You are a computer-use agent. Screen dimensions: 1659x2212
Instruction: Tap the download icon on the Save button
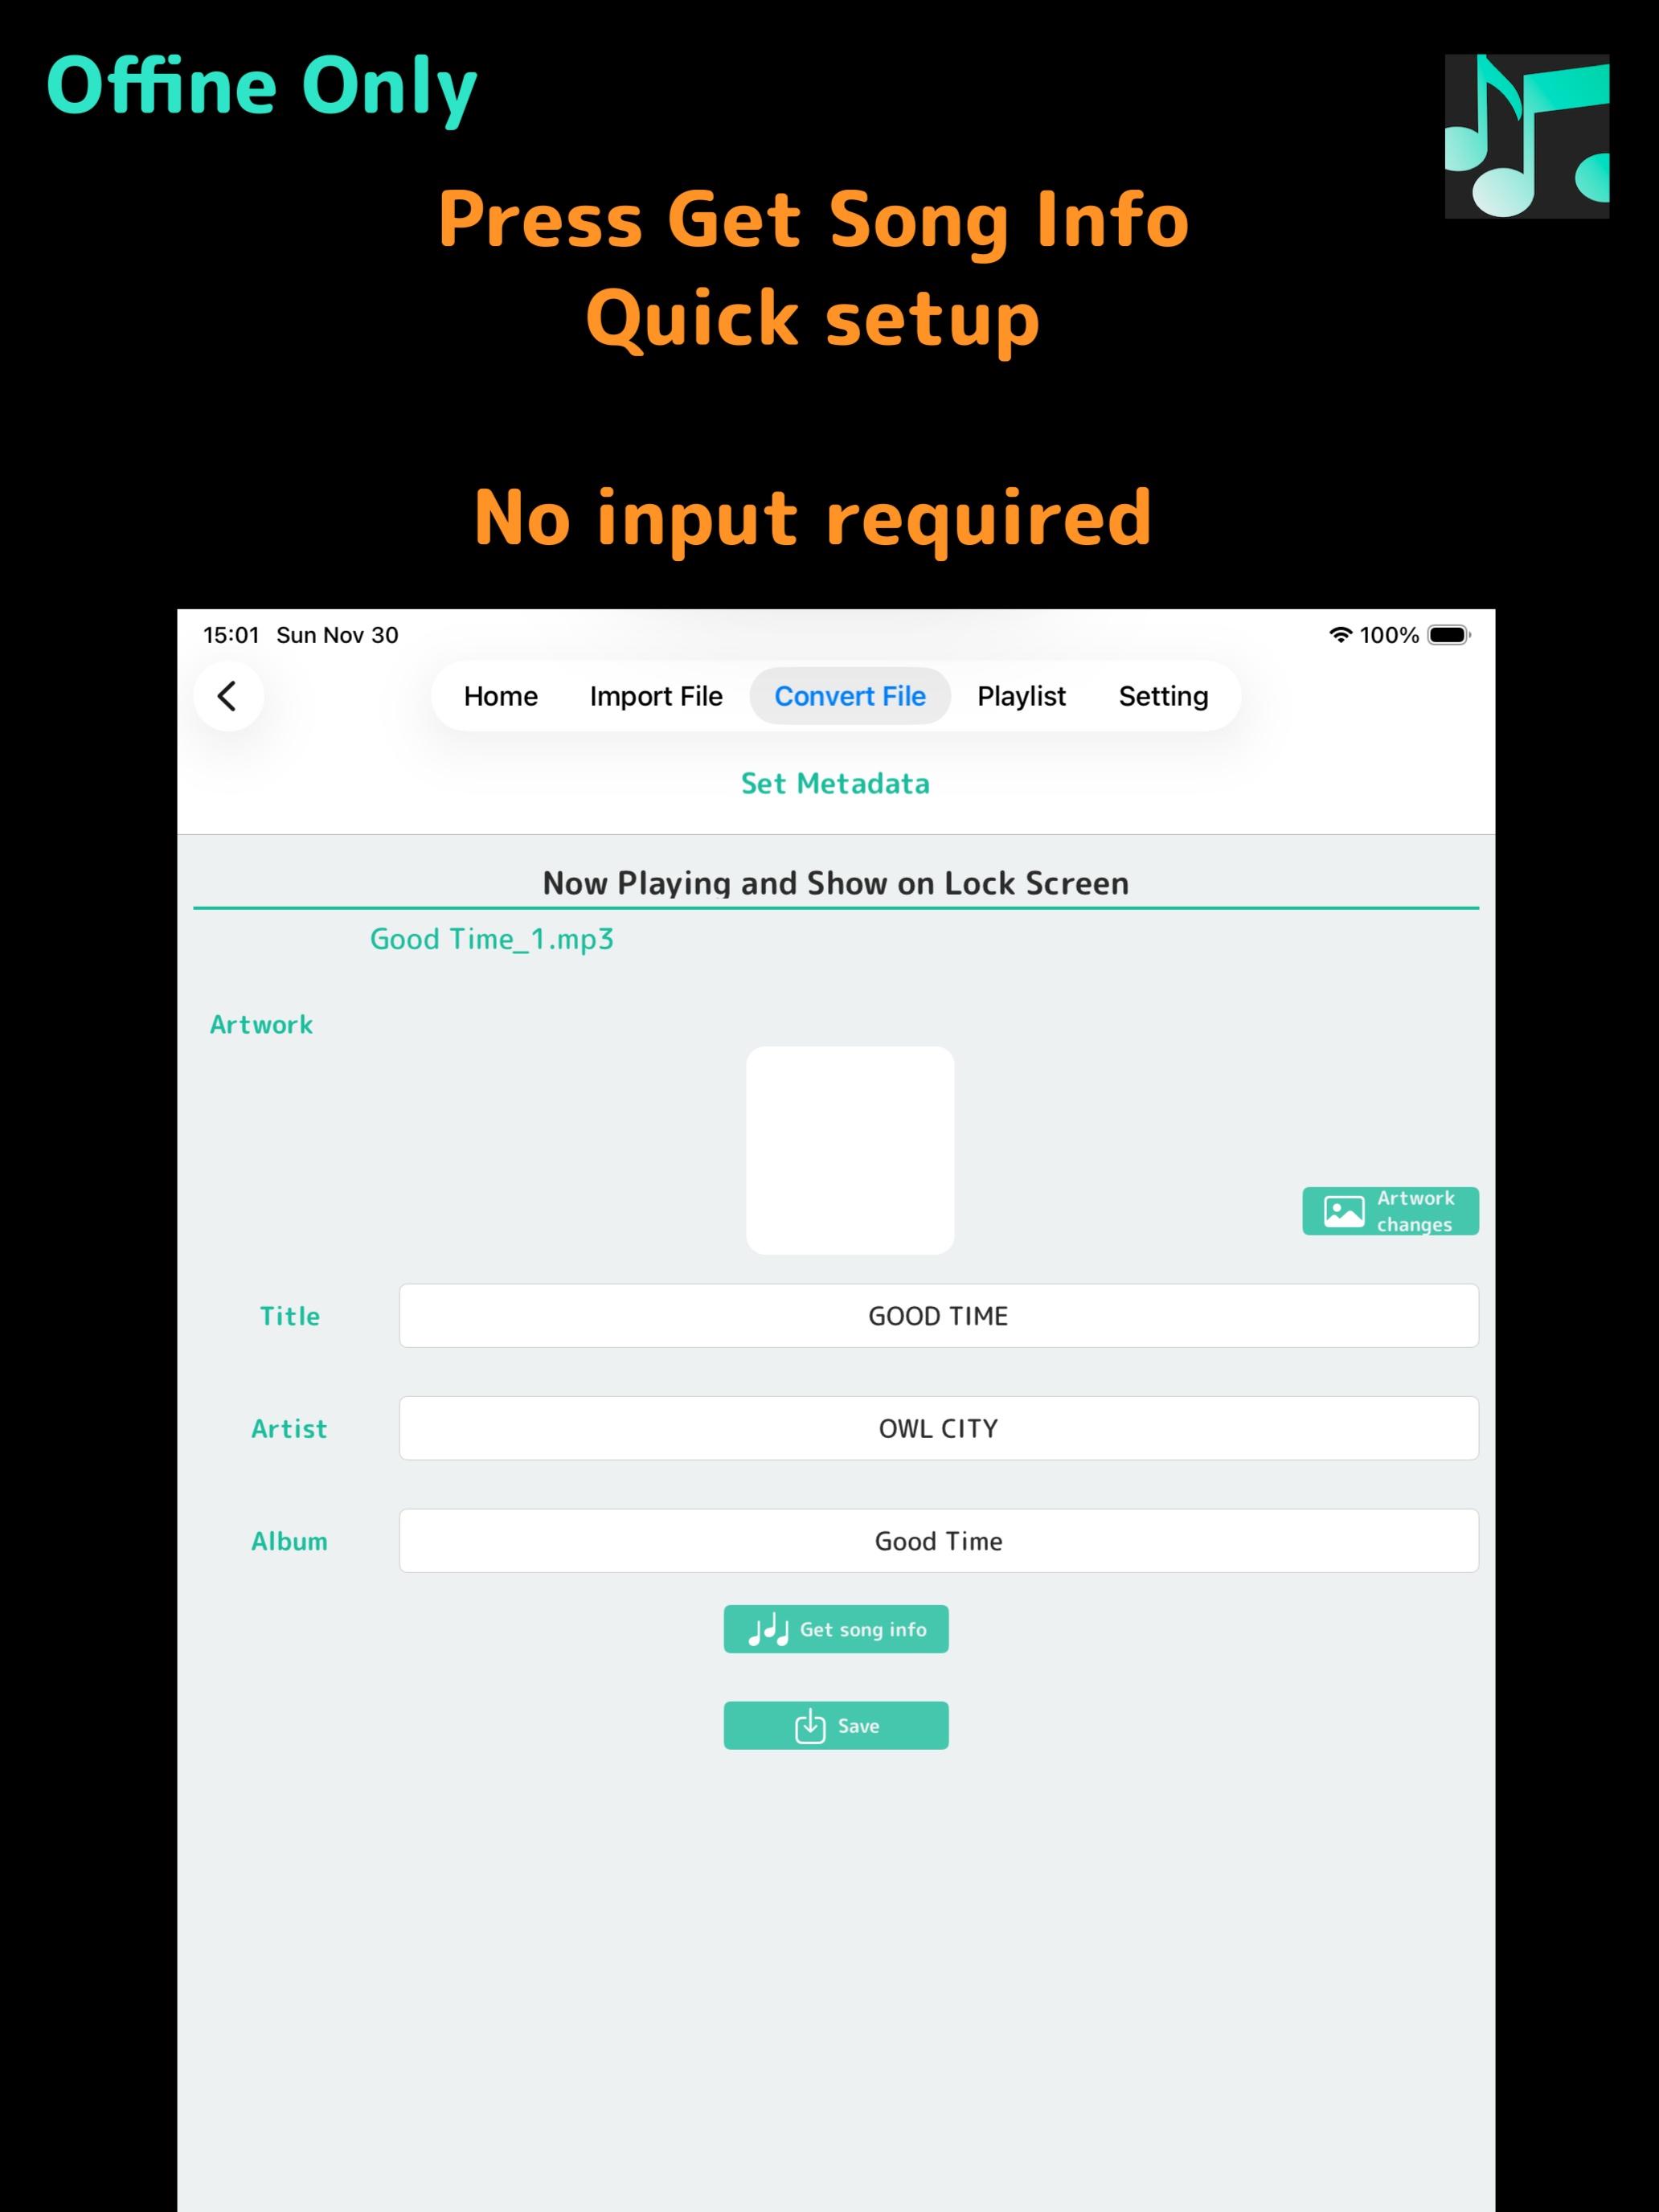point(810,1726)
